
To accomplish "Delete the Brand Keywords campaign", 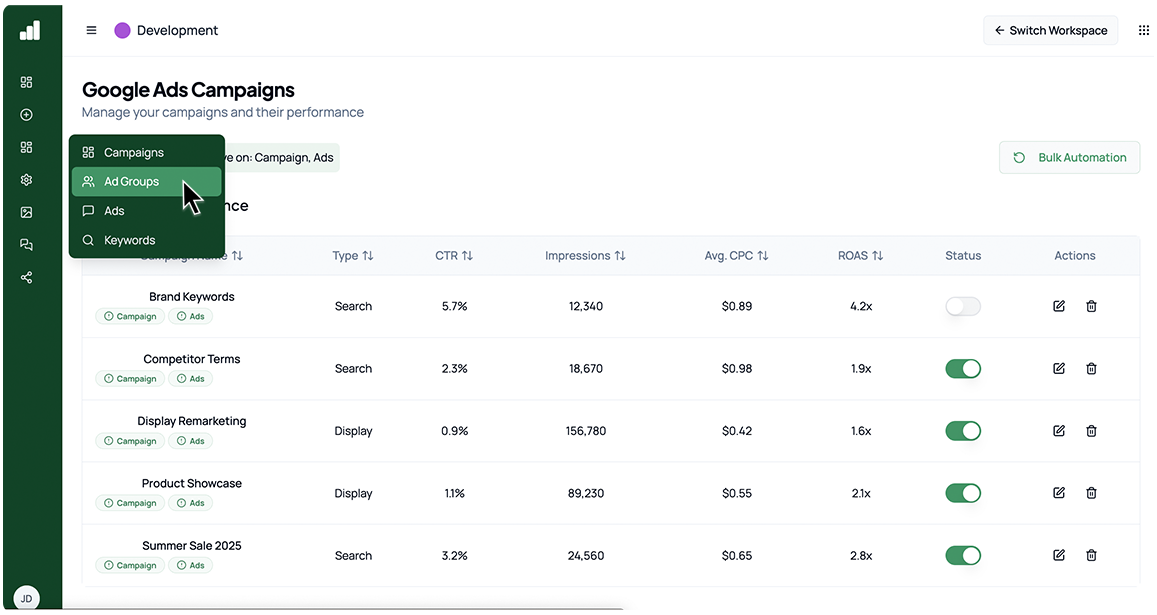I will click(1091, 306).
